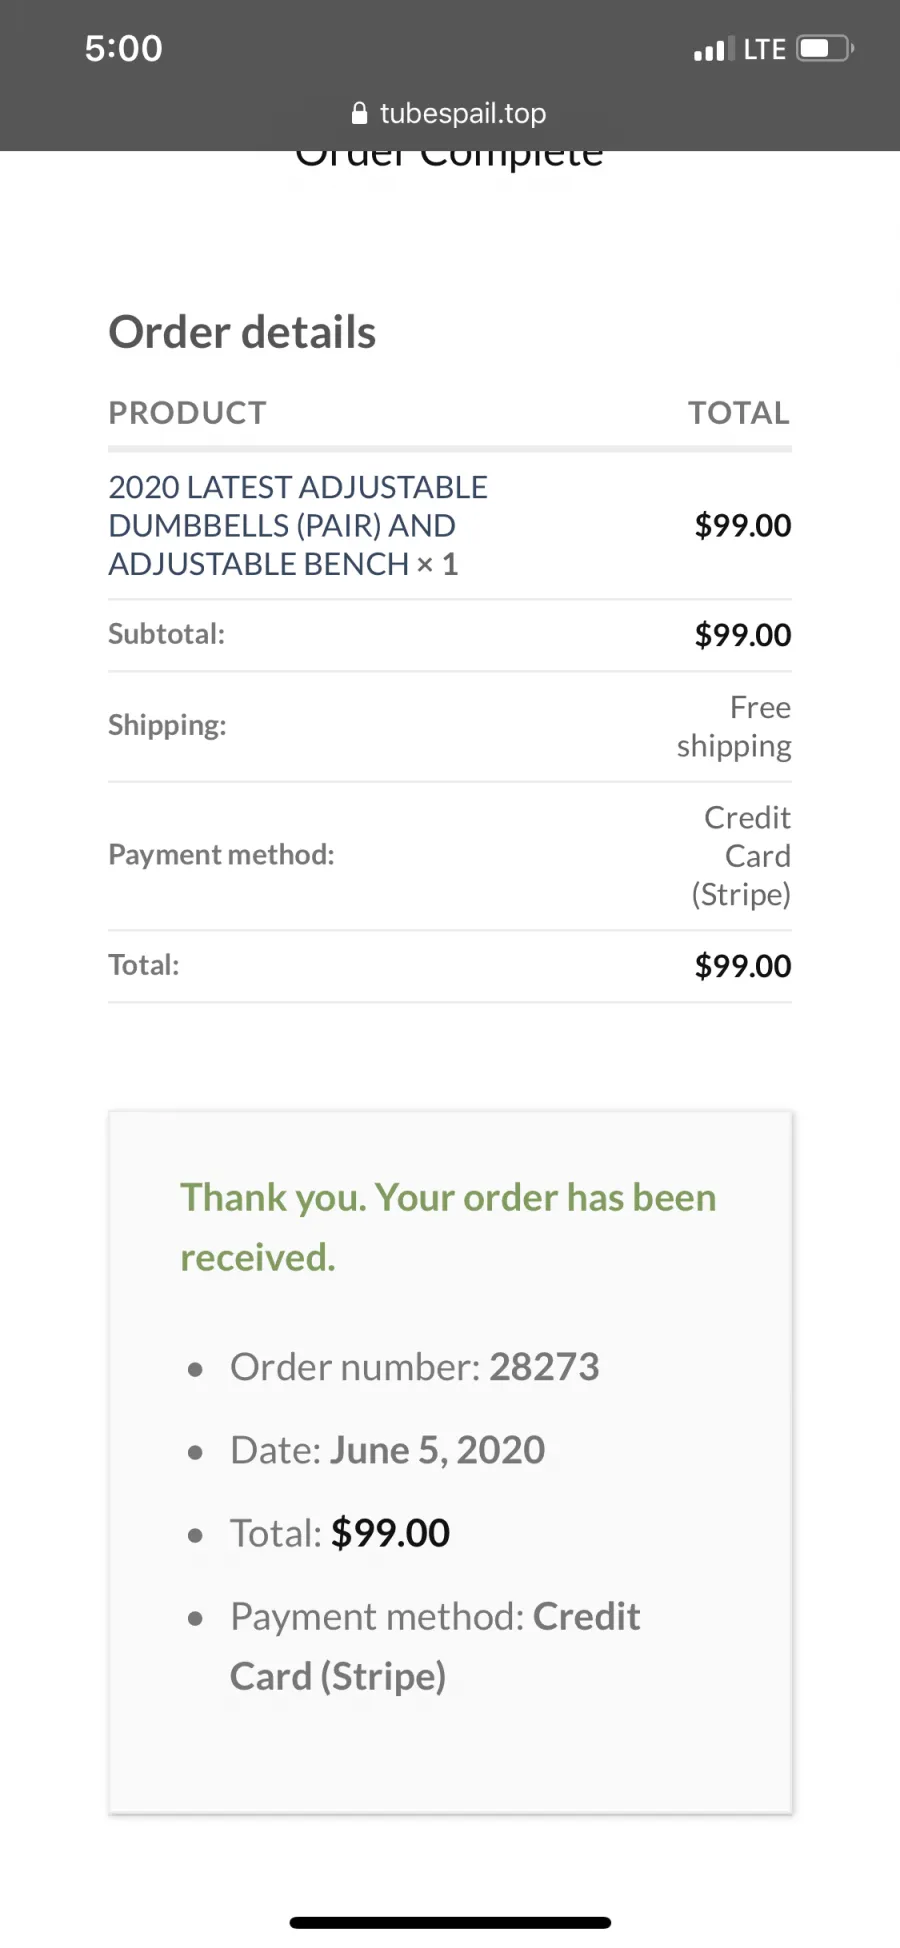Tap the LTE network indicator
Image resolution: width=900 pixels, height=1948 pixels.
click(x=765, y=49)
